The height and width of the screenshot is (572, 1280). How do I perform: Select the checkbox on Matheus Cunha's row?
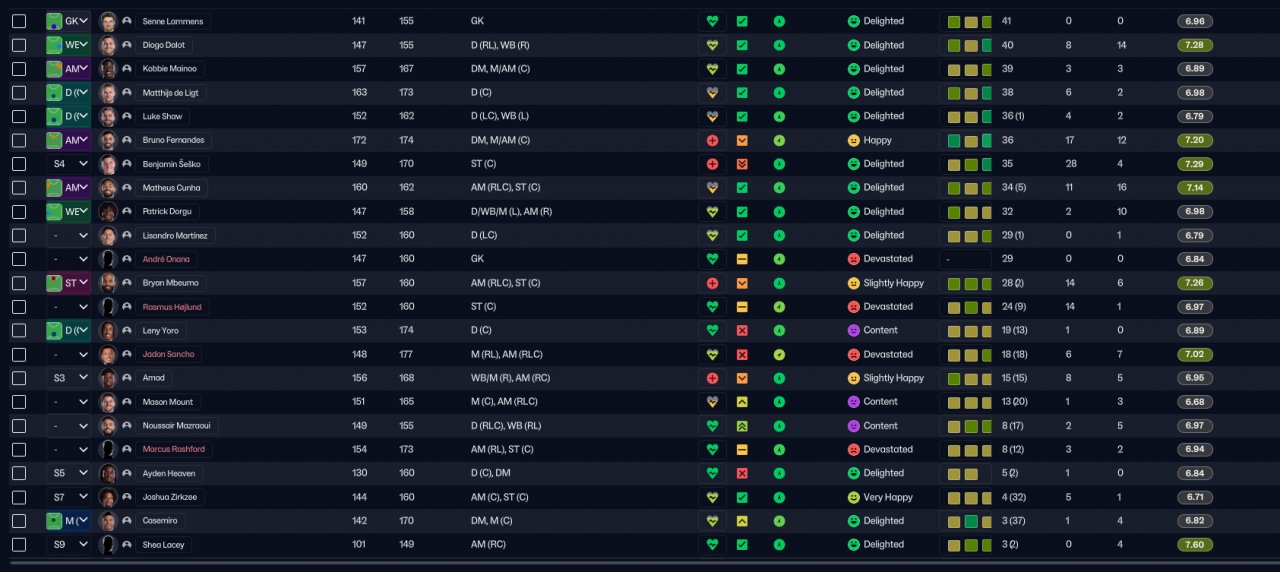(x=19, y=188)
